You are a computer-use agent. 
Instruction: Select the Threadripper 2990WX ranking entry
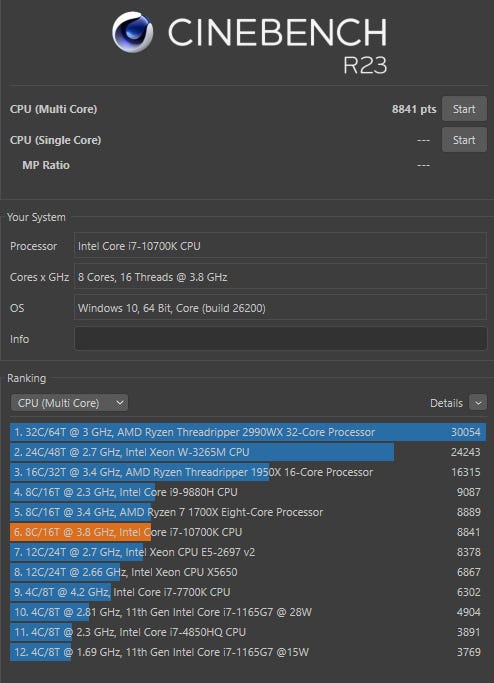(248, 432)
